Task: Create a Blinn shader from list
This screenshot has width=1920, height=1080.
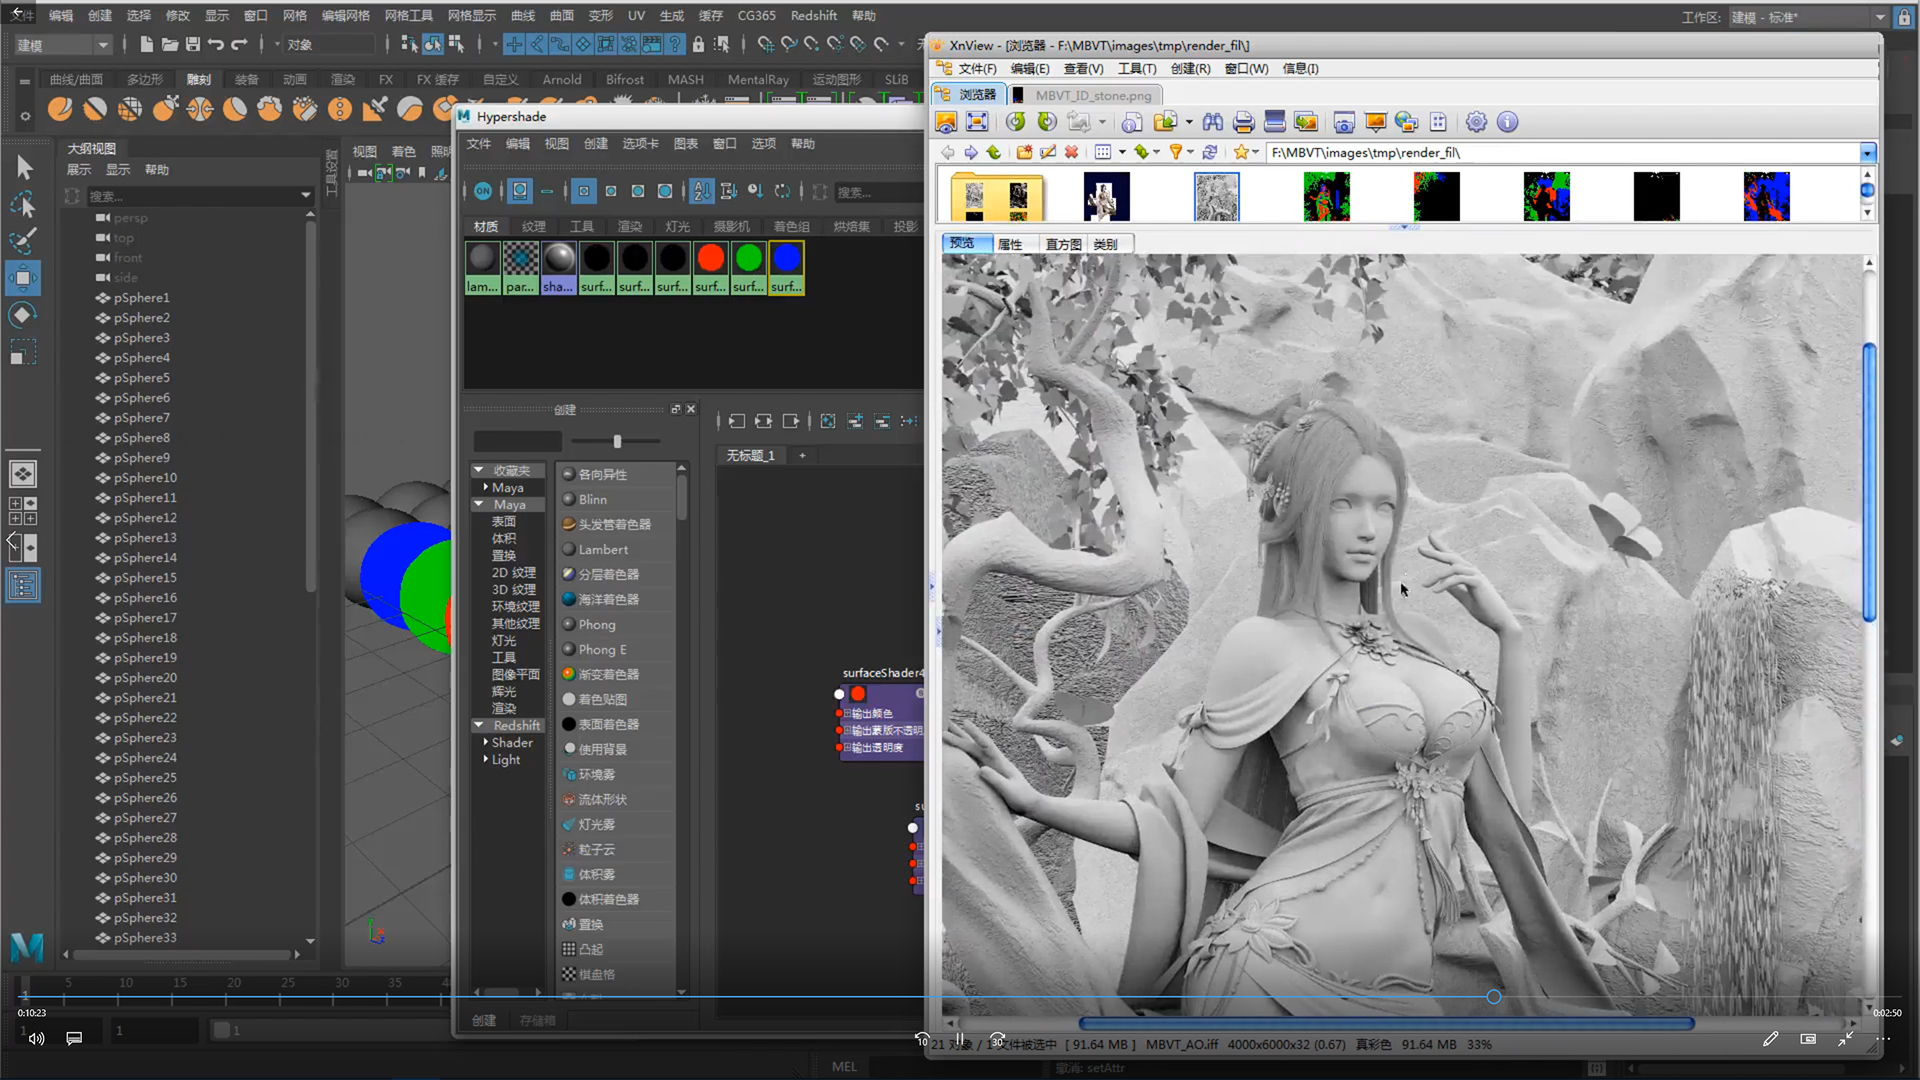Action: pos(616,499)
